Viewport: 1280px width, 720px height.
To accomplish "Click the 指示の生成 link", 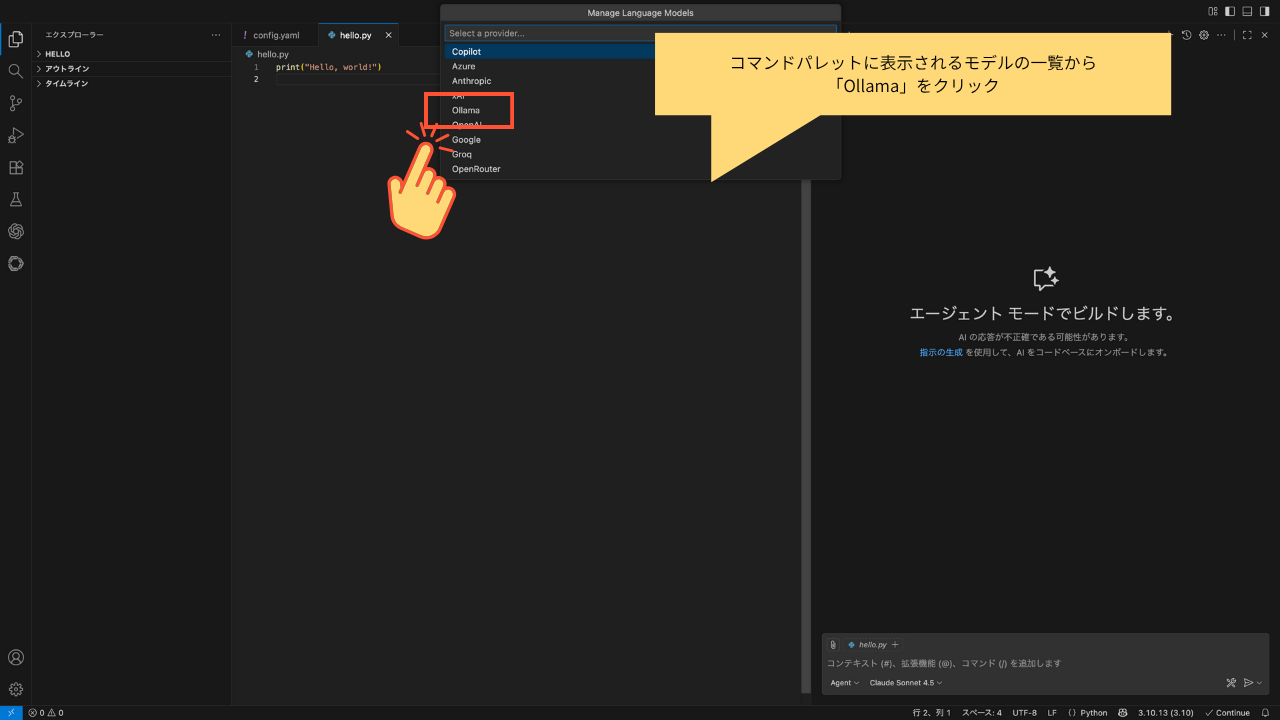I will [x=940, y=352].
